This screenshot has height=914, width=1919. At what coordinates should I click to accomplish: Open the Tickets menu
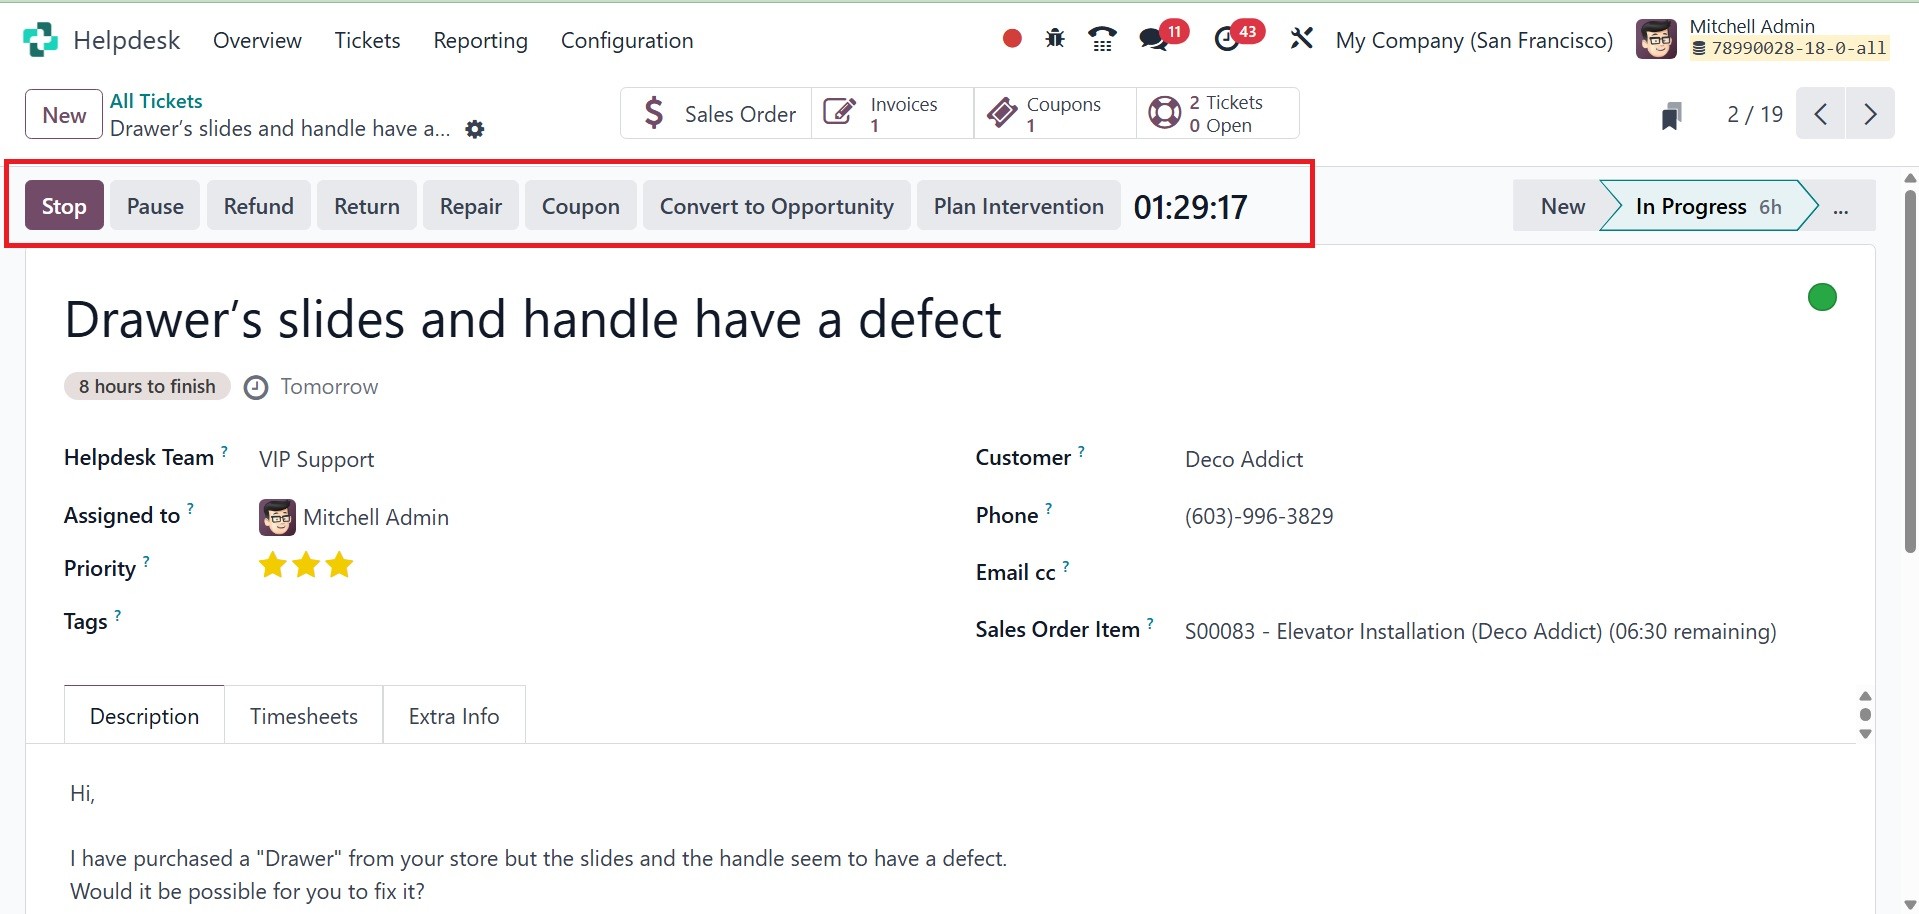[x=367, y=40]
